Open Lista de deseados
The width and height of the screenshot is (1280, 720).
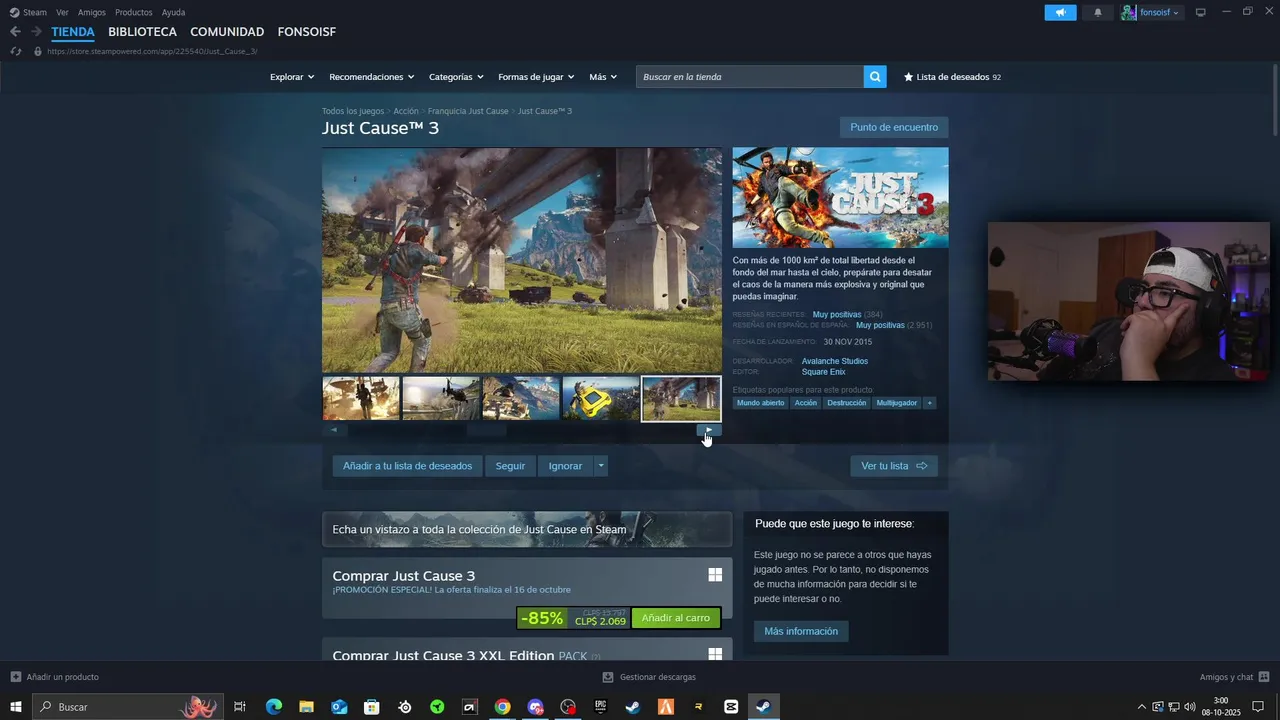pyautogui.click(x=952, y=77)
